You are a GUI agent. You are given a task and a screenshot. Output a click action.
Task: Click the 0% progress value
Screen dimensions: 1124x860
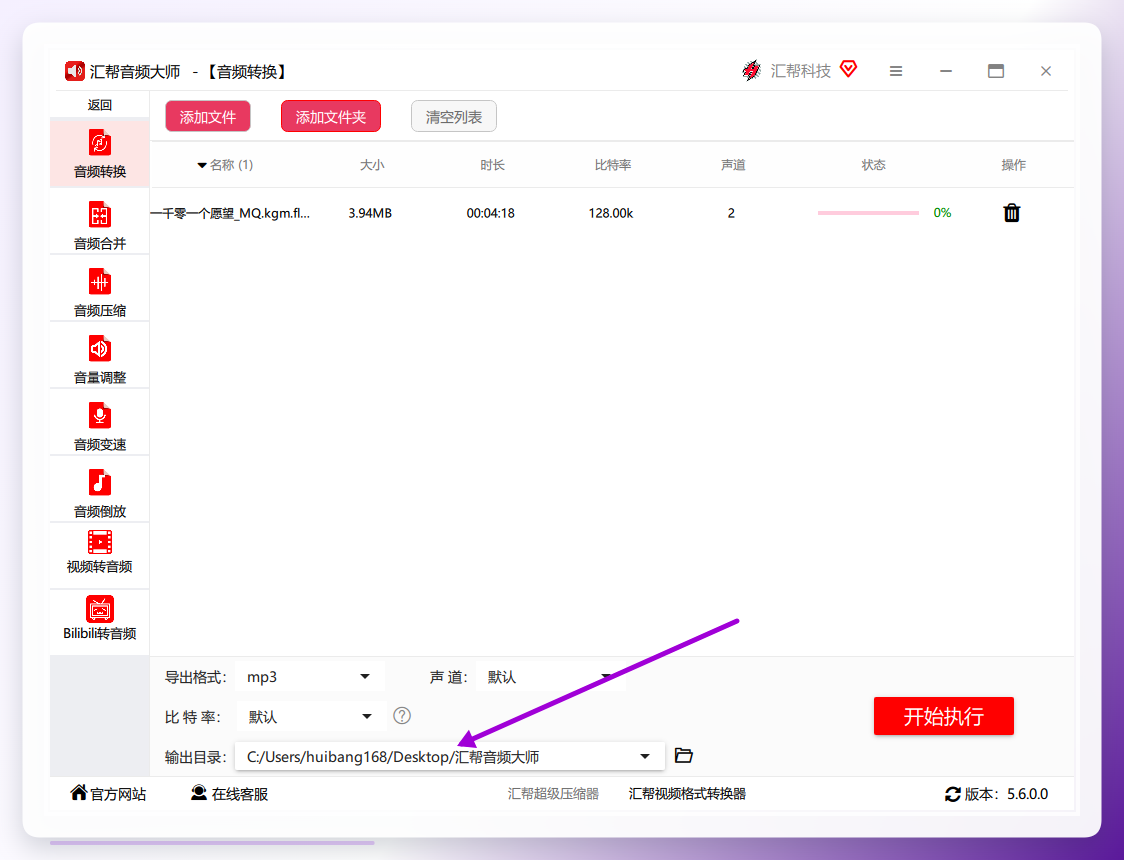942,213
